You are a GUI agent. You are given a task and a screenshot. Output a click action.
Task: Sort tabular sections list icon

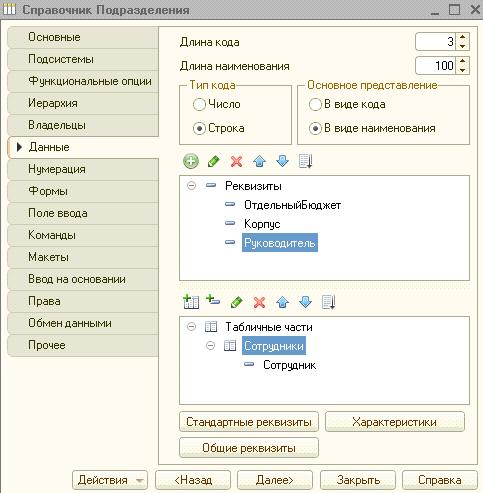click(328, 302)
